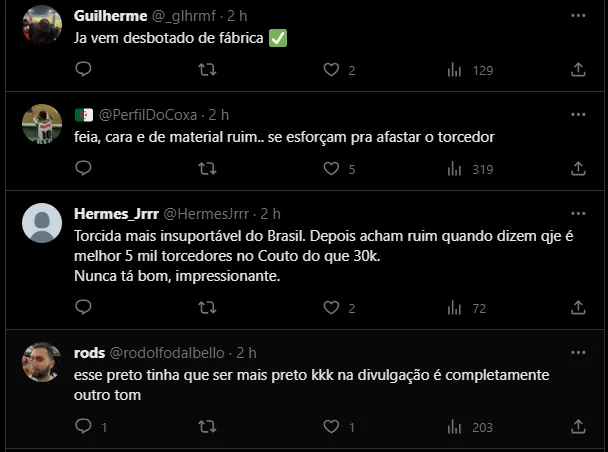Reply to Guilherme's tweet
Image resolution: width=608 pixels, height=452 pixels.
click(83, 70)
